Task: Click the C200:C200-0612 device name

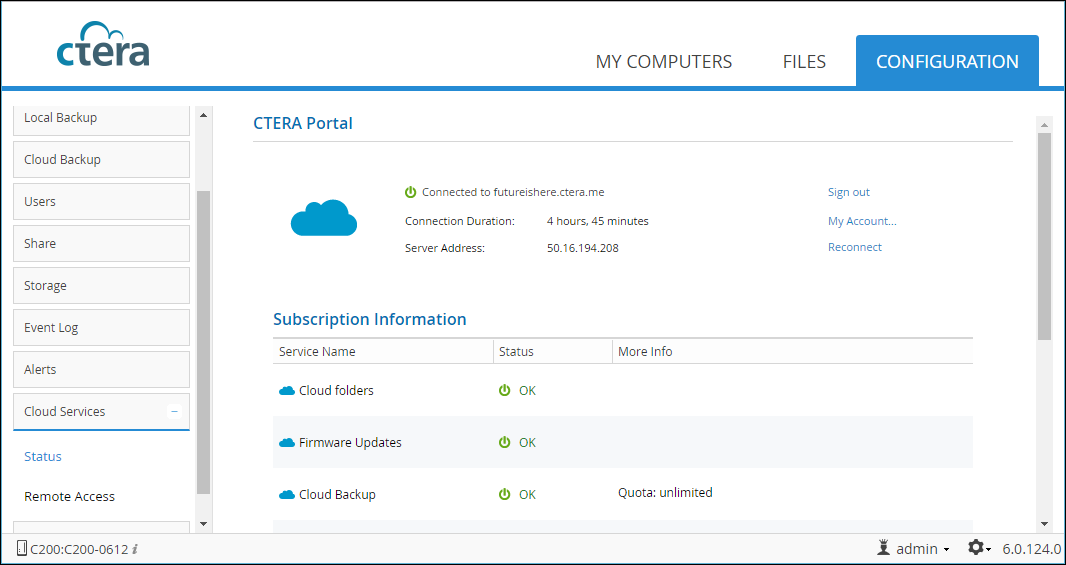Action: coord(79,549)
